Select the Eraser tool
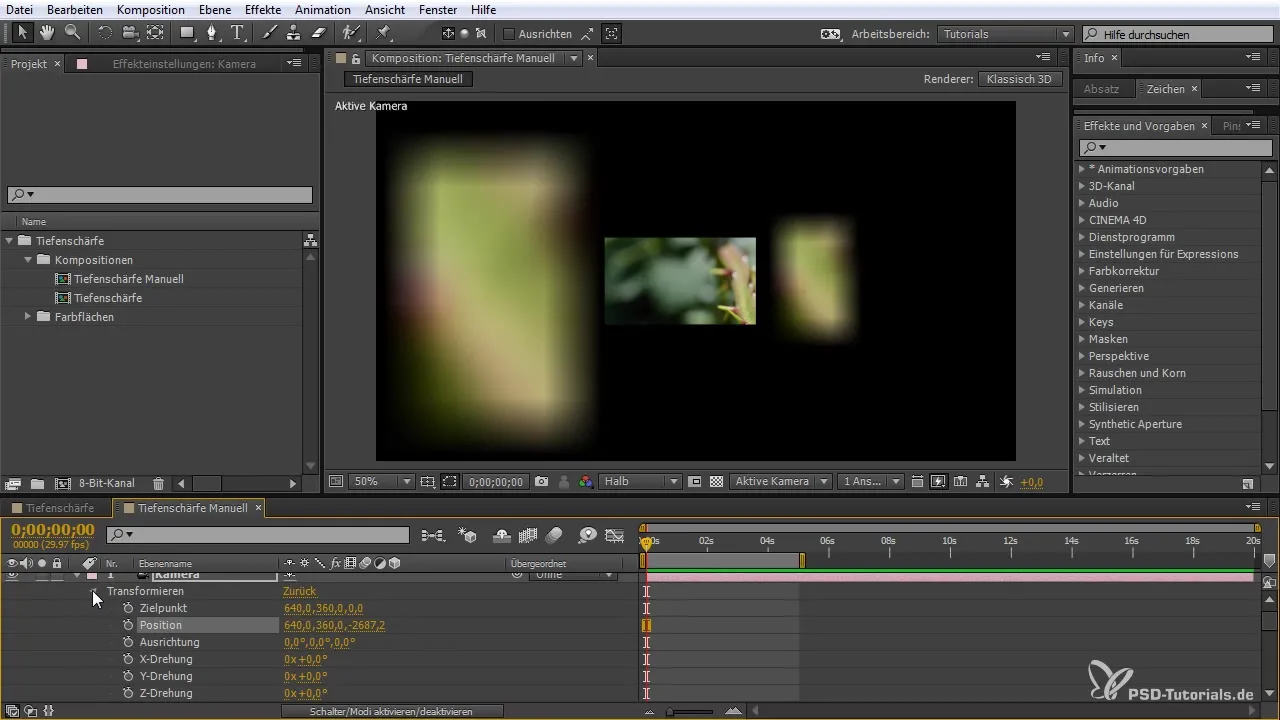Viewport: 1280px width, 720px height. [318, 33]
